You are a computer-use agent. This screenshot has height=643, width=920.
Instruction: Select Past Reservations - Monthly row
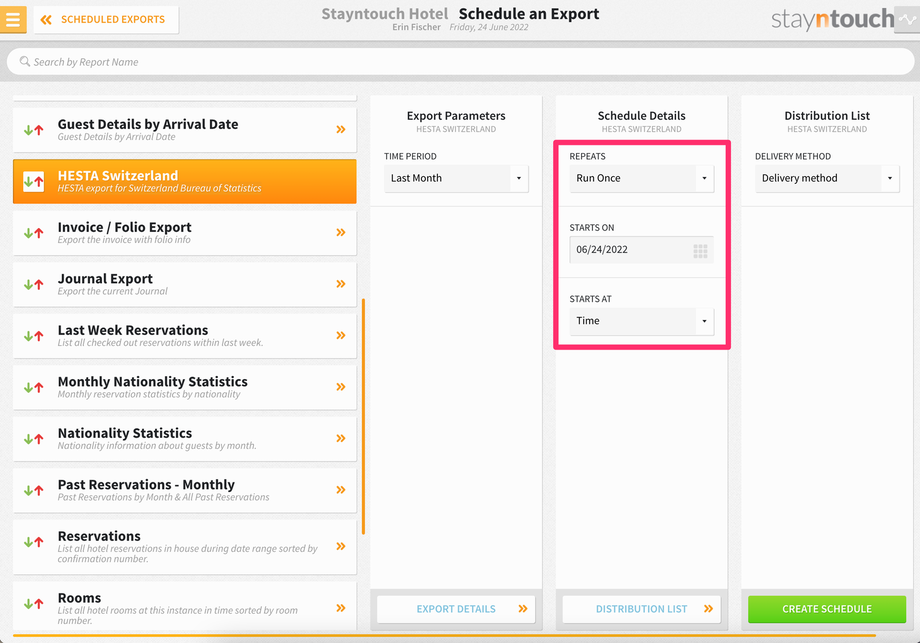coord(184,490)
